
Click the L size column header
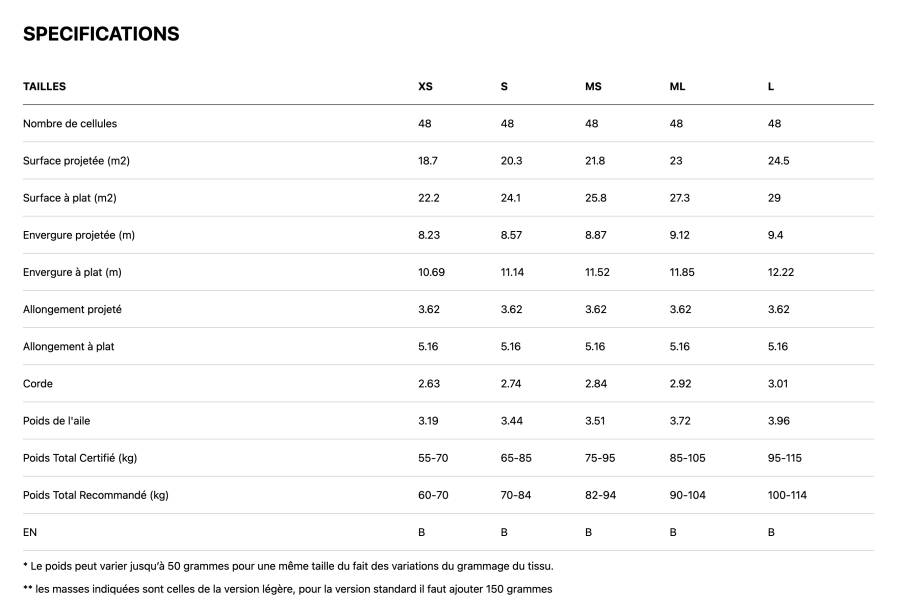[x=771, y=87]
